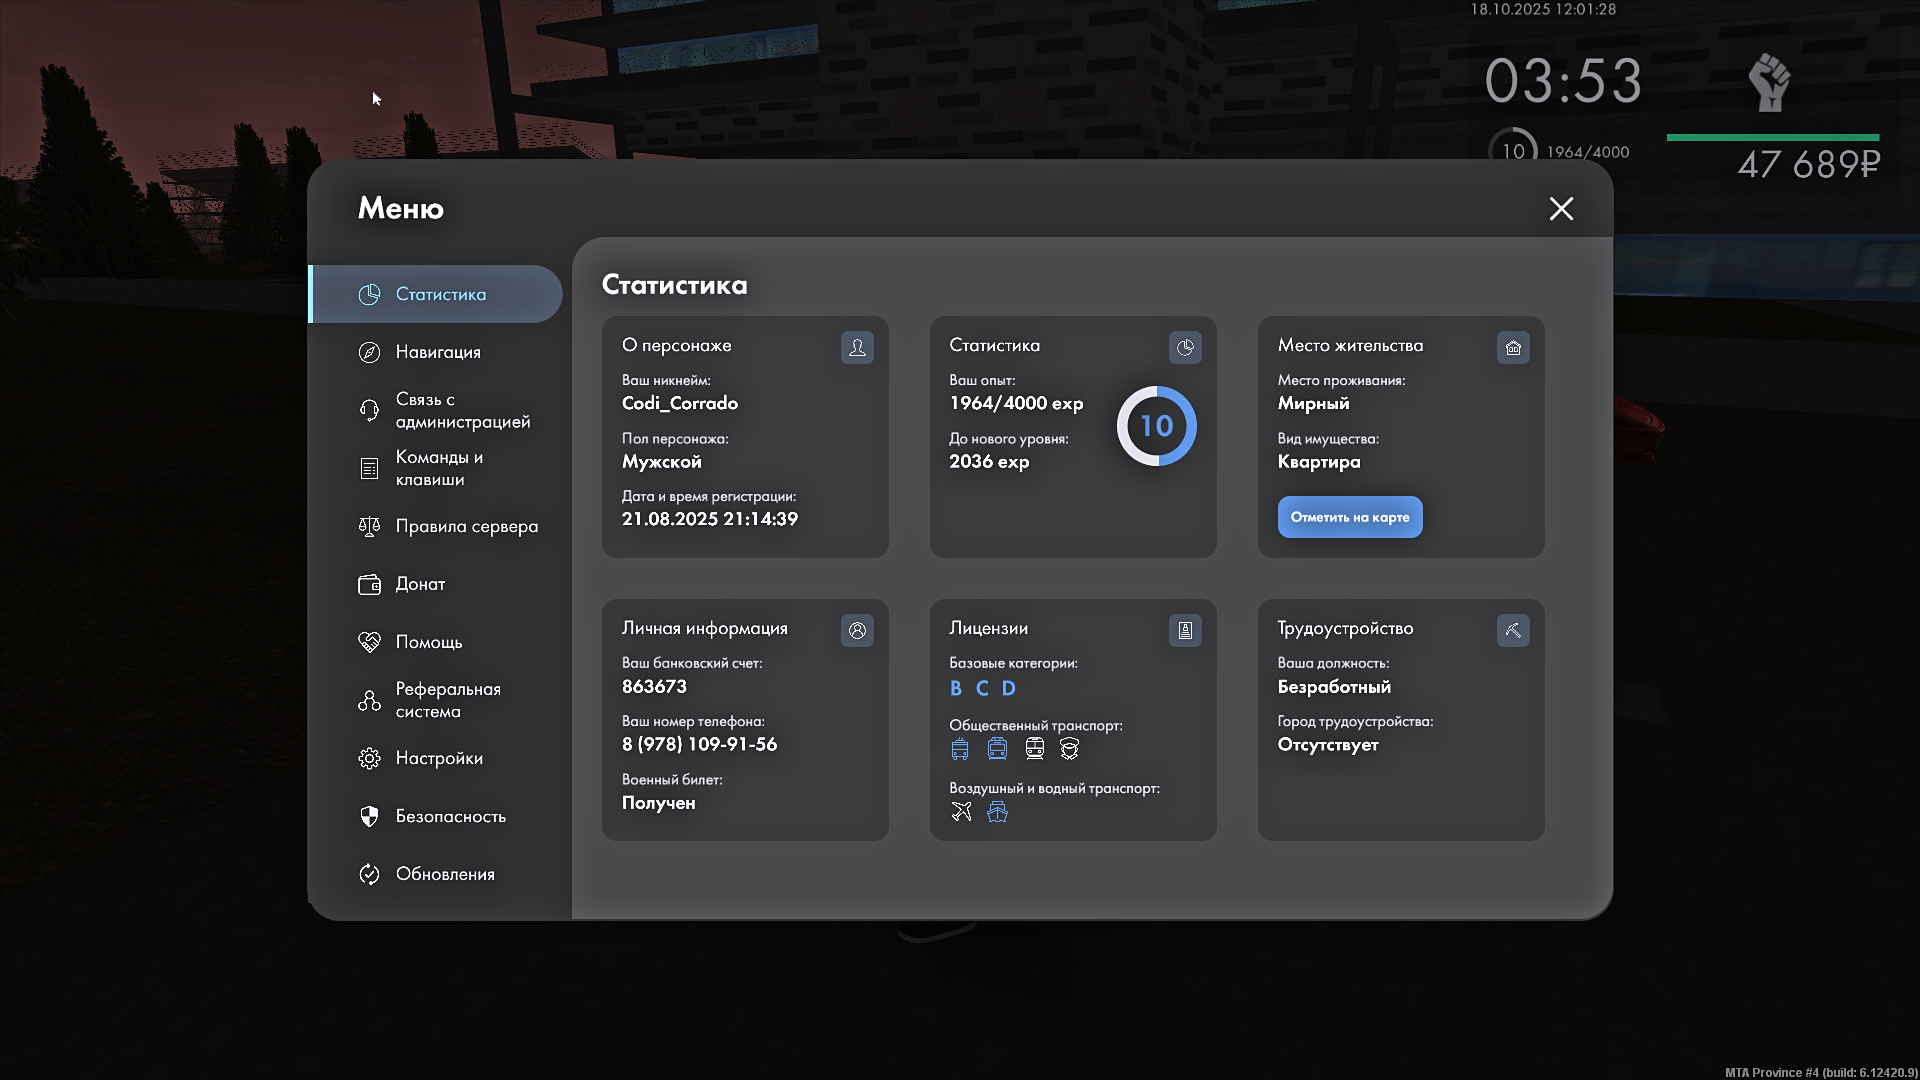Open Реферальная система menu item

447,700
